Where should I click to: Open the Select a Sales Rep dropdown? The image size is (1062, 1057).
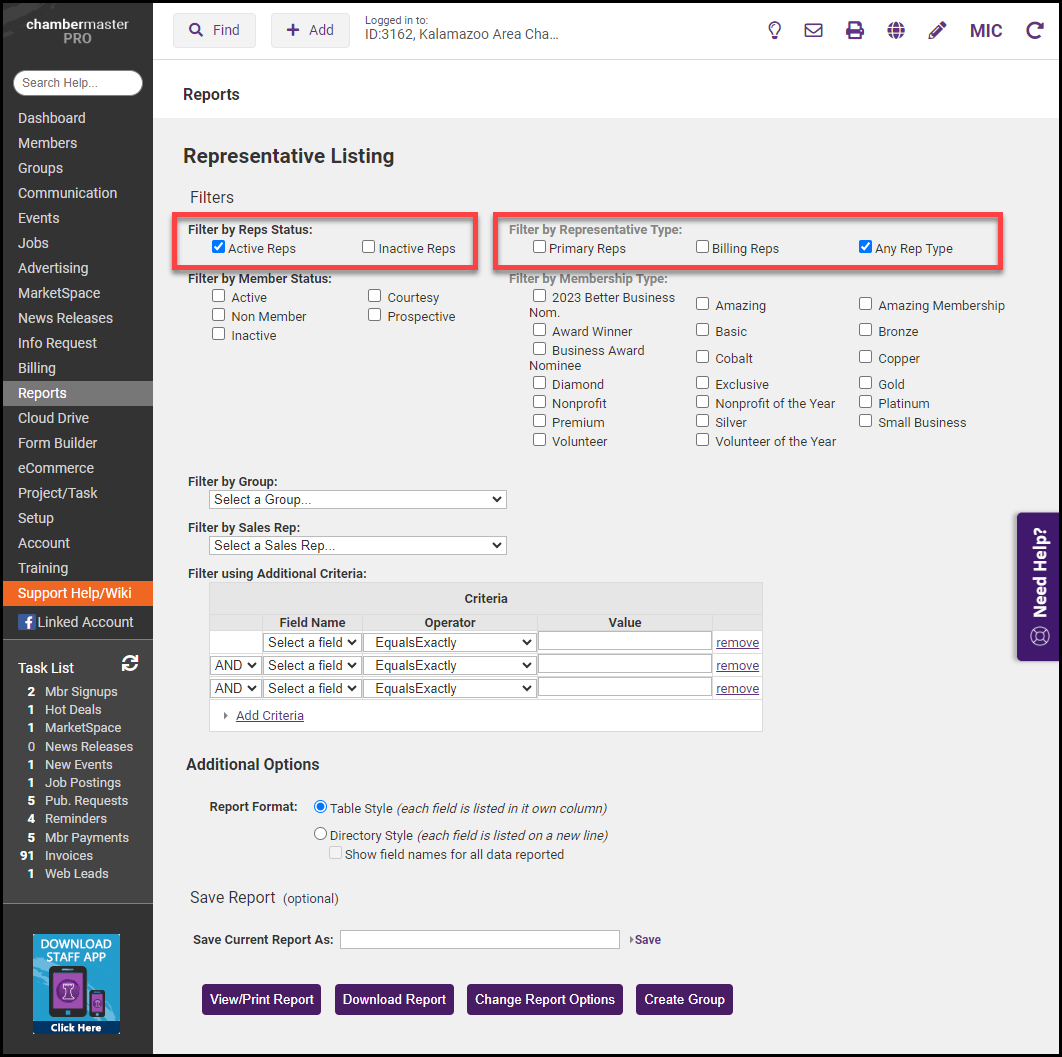[358, 545]
